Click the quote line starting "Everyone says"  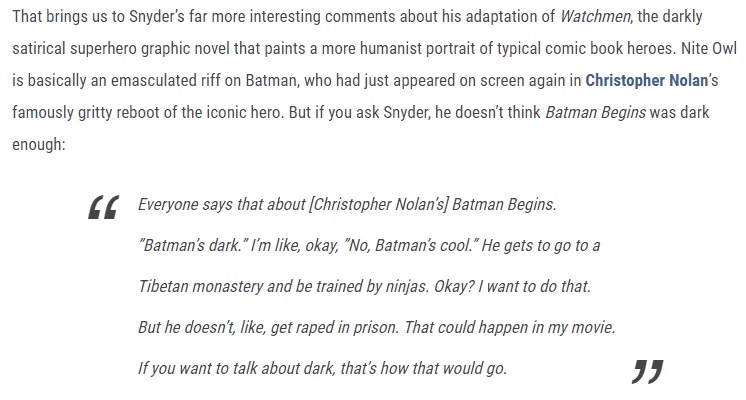point(347,205)
